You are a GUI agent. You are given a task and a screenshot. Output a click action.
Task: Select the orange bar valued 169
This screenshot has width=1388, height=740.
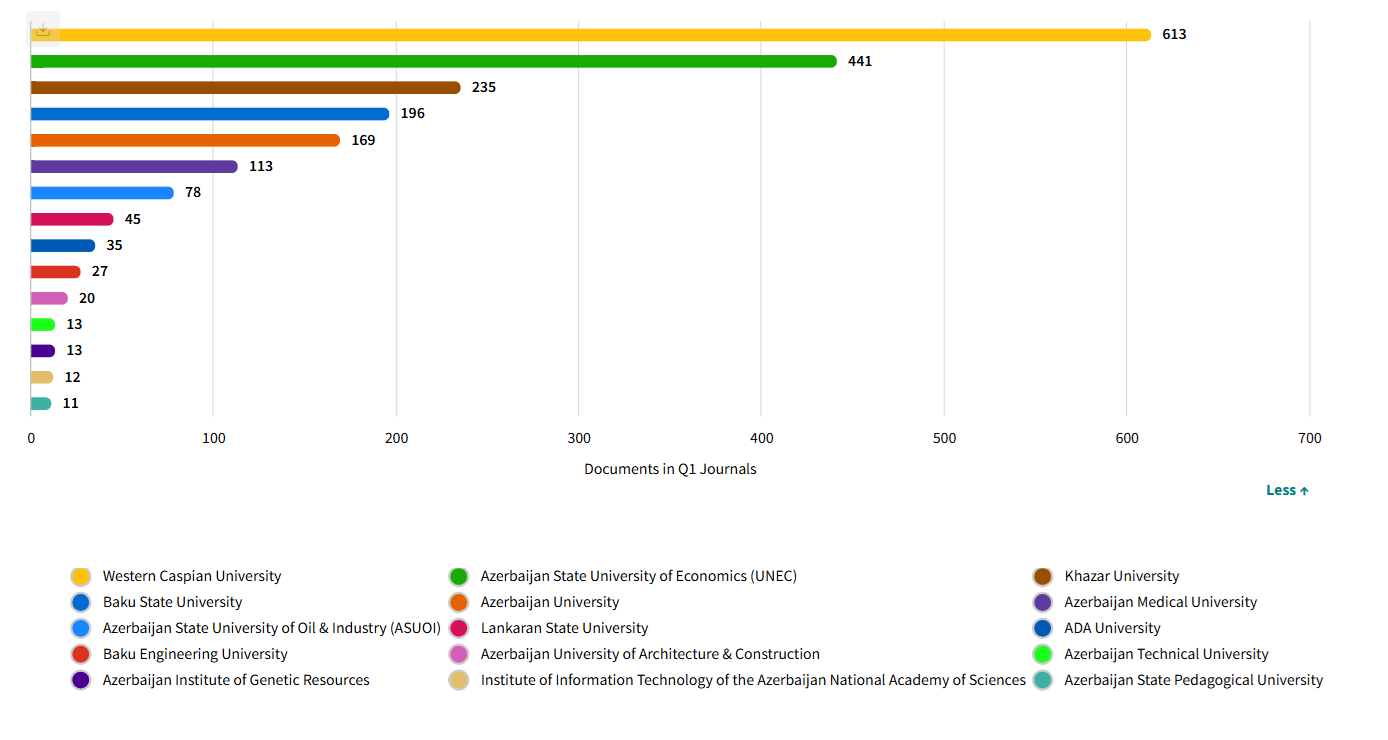tap(185, 141)
